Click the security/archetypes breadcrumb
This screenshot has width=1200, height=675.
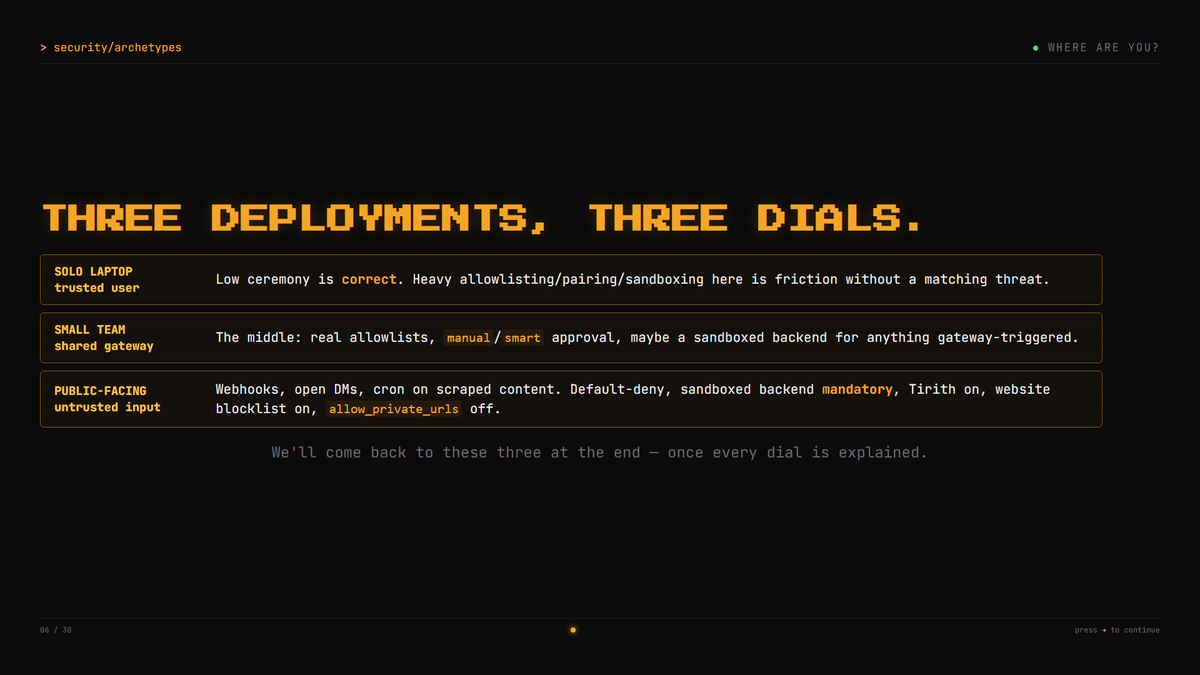(x=111, y=48)
